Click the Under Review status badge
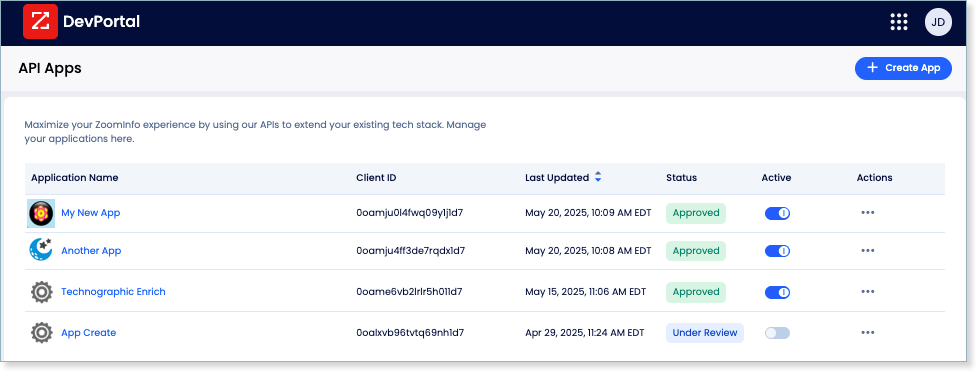977x372 pixels. (x=705, y=333)
